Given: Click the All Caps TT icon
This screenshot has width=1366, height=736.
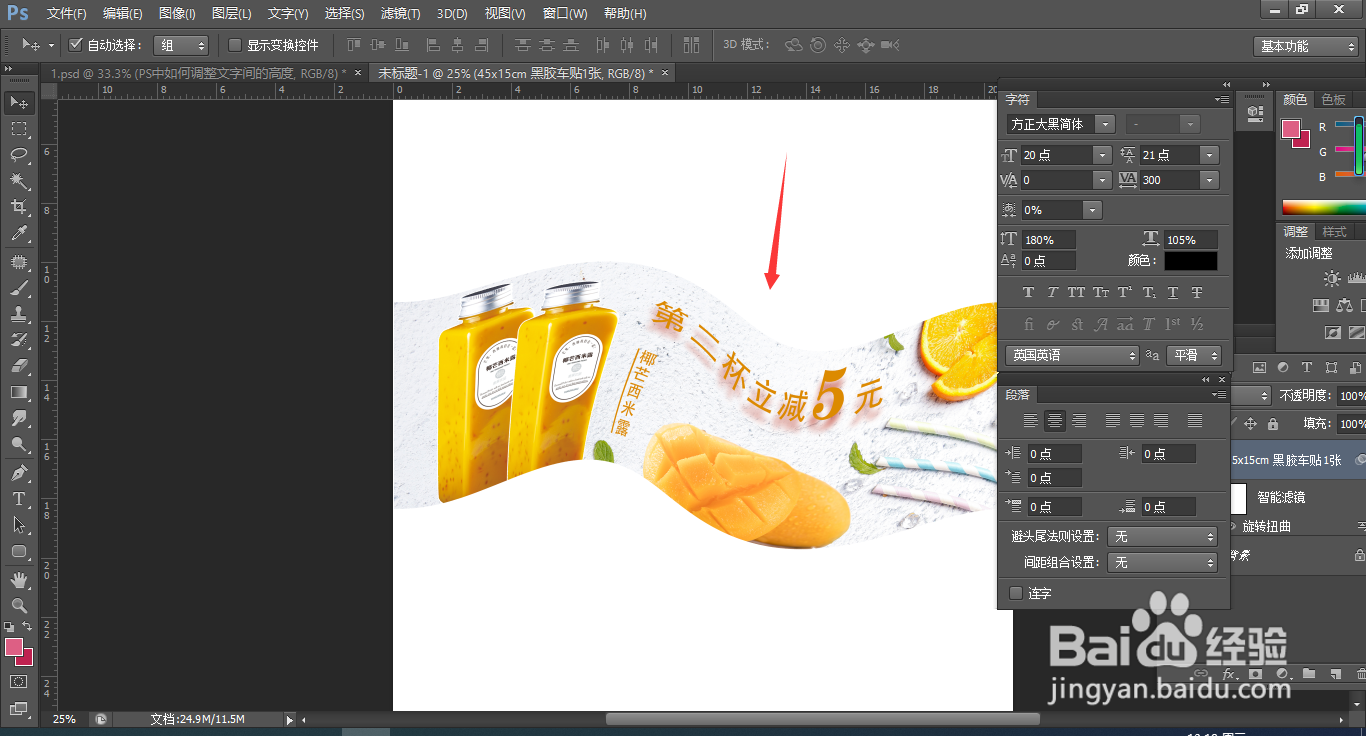Looking at the screenshot, I should coord(1076,292).
